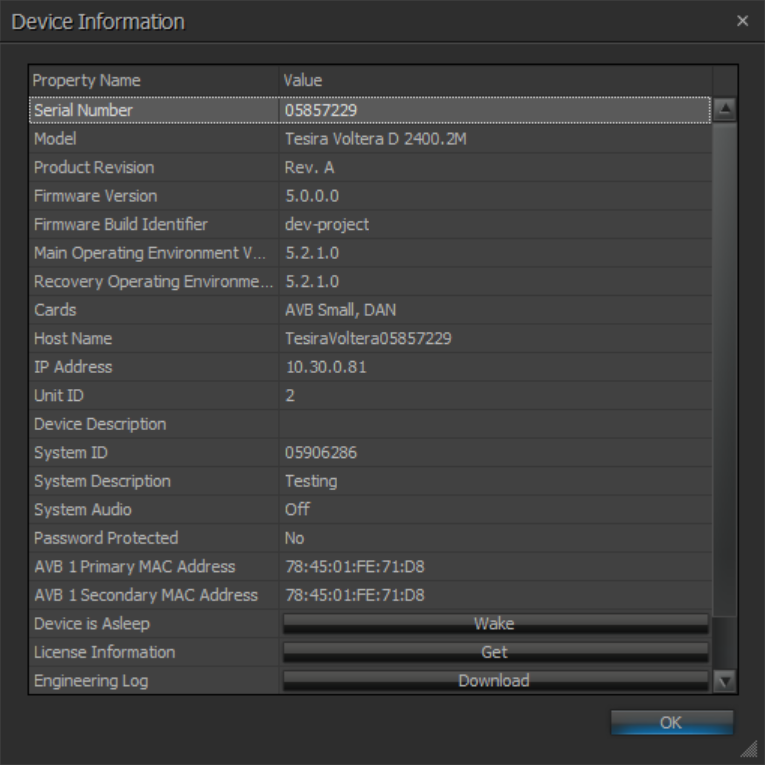765x765 pixels.
Task: Click System Audio value Off
Action: click(297, 510)
